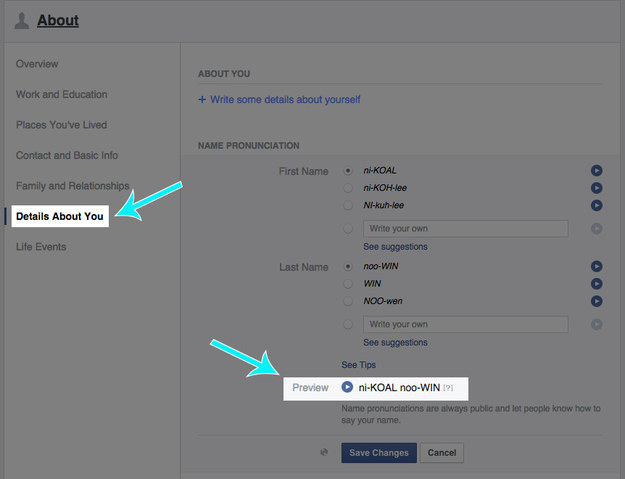Play pronunciation audio for noo-WIN
625x479 pixels.
(596, 267)
